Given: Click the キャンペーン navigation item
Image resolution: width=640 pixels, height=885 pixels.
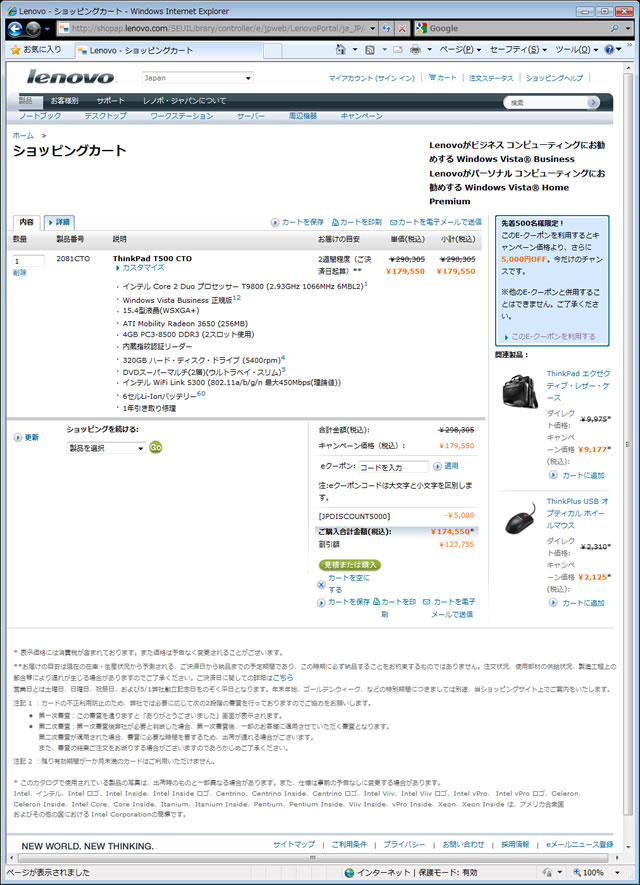Looking at the screenshot, I should (x=362, y=116).
